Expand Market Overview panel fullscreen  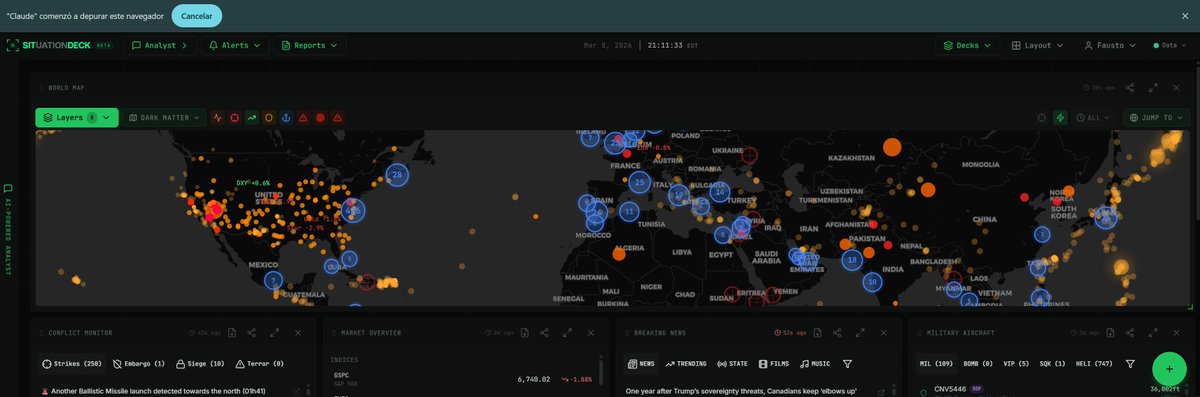click(x=567, y=332)
